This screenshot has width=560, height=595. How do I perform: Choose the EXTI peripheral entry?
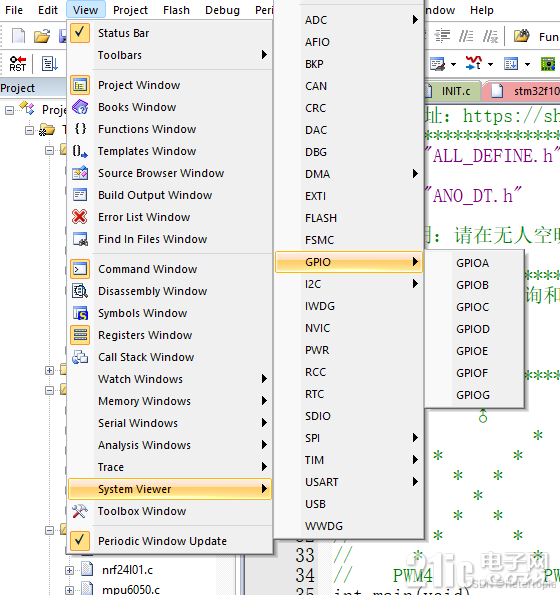[x=349, y=196]
